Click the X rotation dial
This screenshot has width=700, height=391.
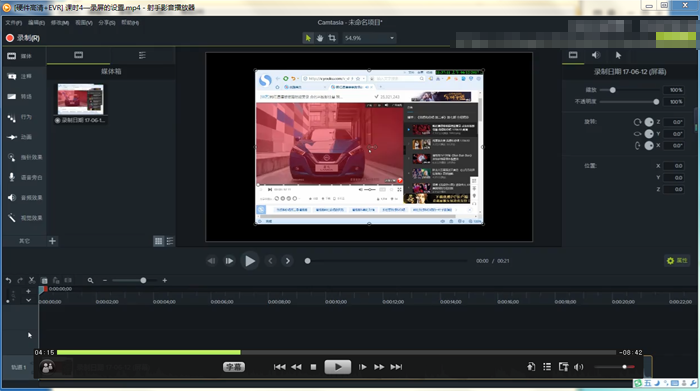(x=649, y=146)
